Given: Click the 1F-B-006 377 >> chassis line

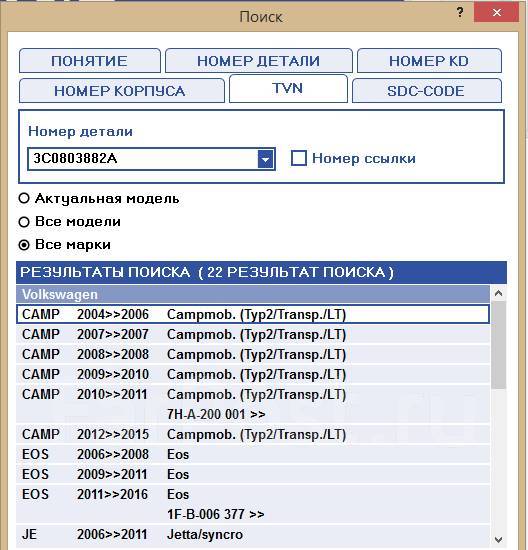Looking at the screenshot, I should [216, 514].
